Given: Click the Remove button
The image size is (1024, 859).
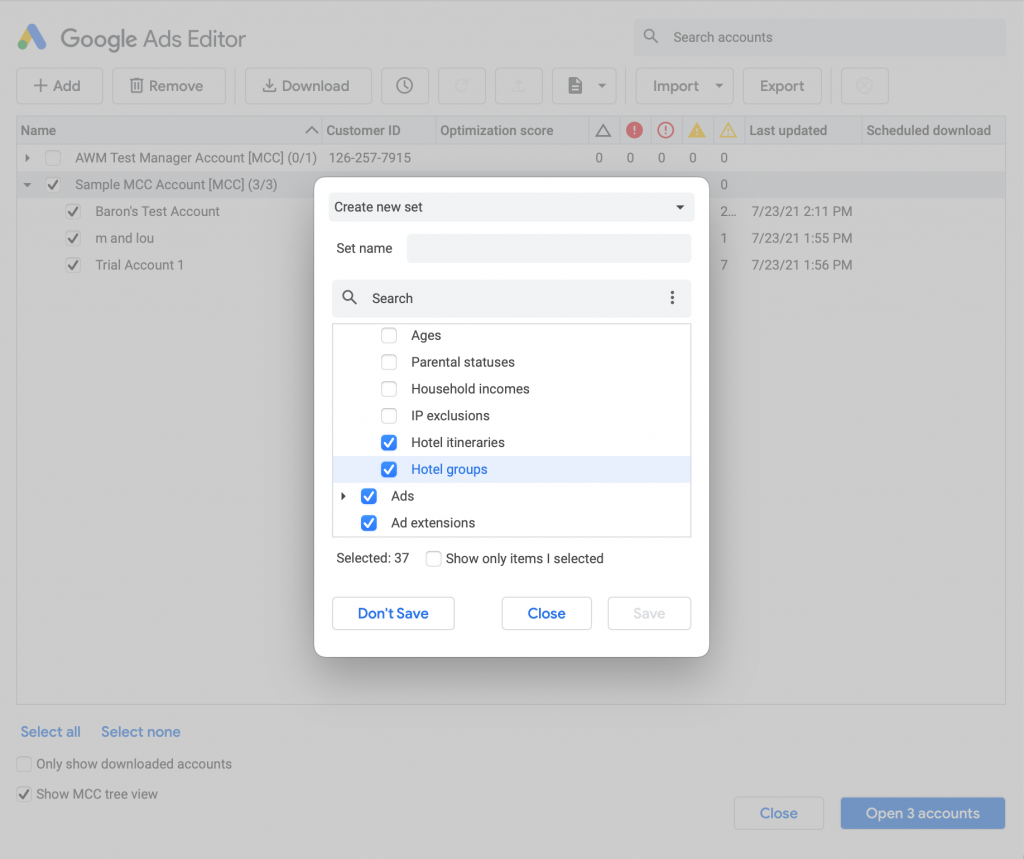Looking at the screenshot, I should point(168,86).
